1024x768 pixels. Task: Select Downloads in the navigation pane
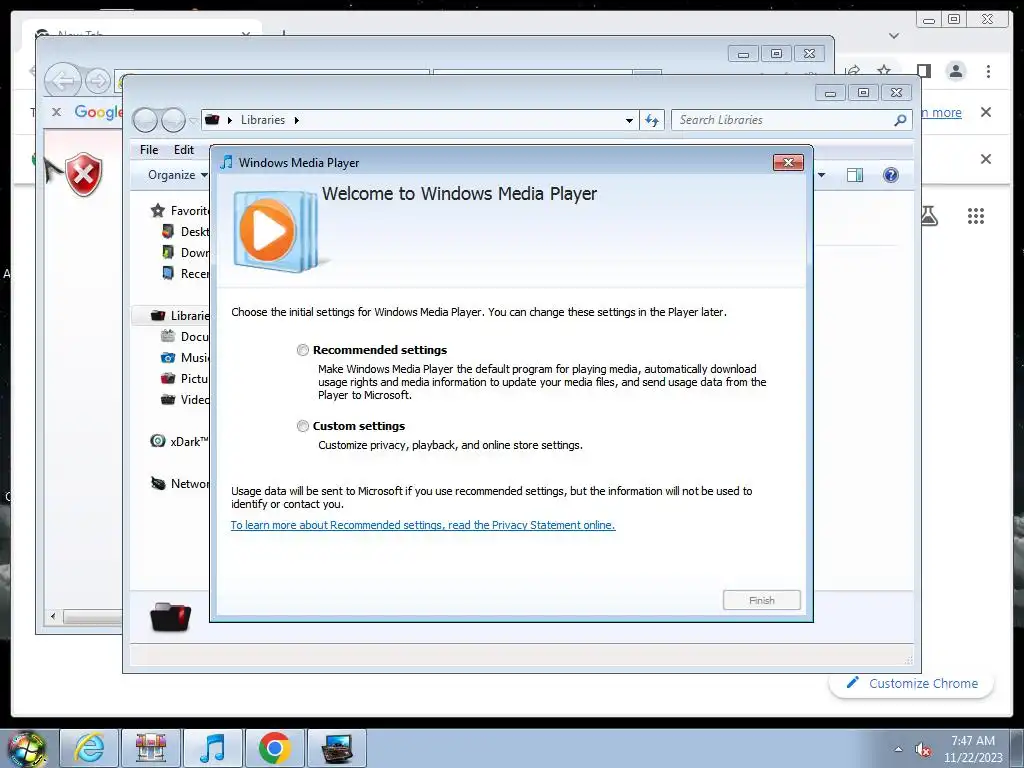click(185, 252)
